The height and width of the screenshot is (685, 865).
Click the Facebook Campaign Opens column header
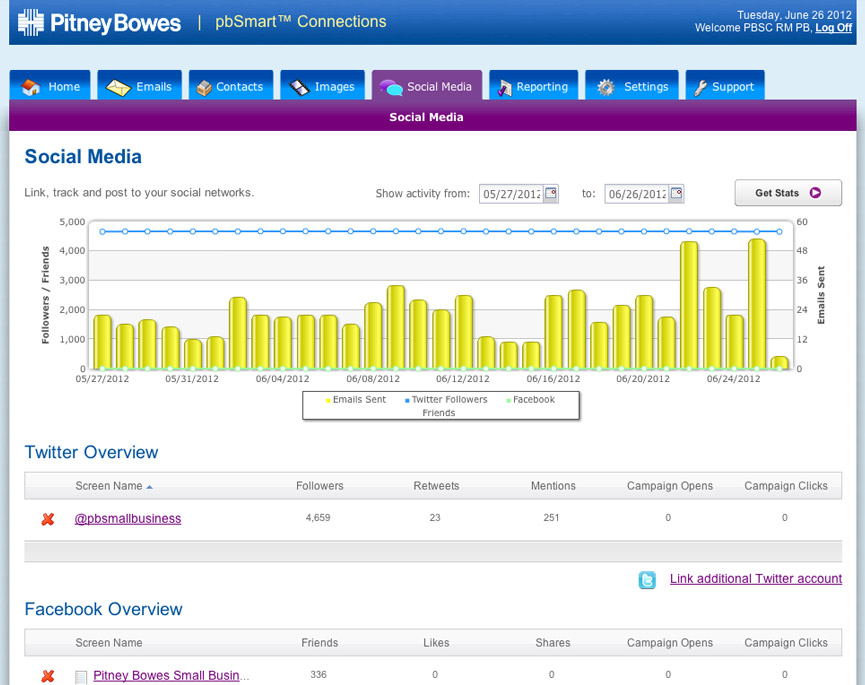670,643
